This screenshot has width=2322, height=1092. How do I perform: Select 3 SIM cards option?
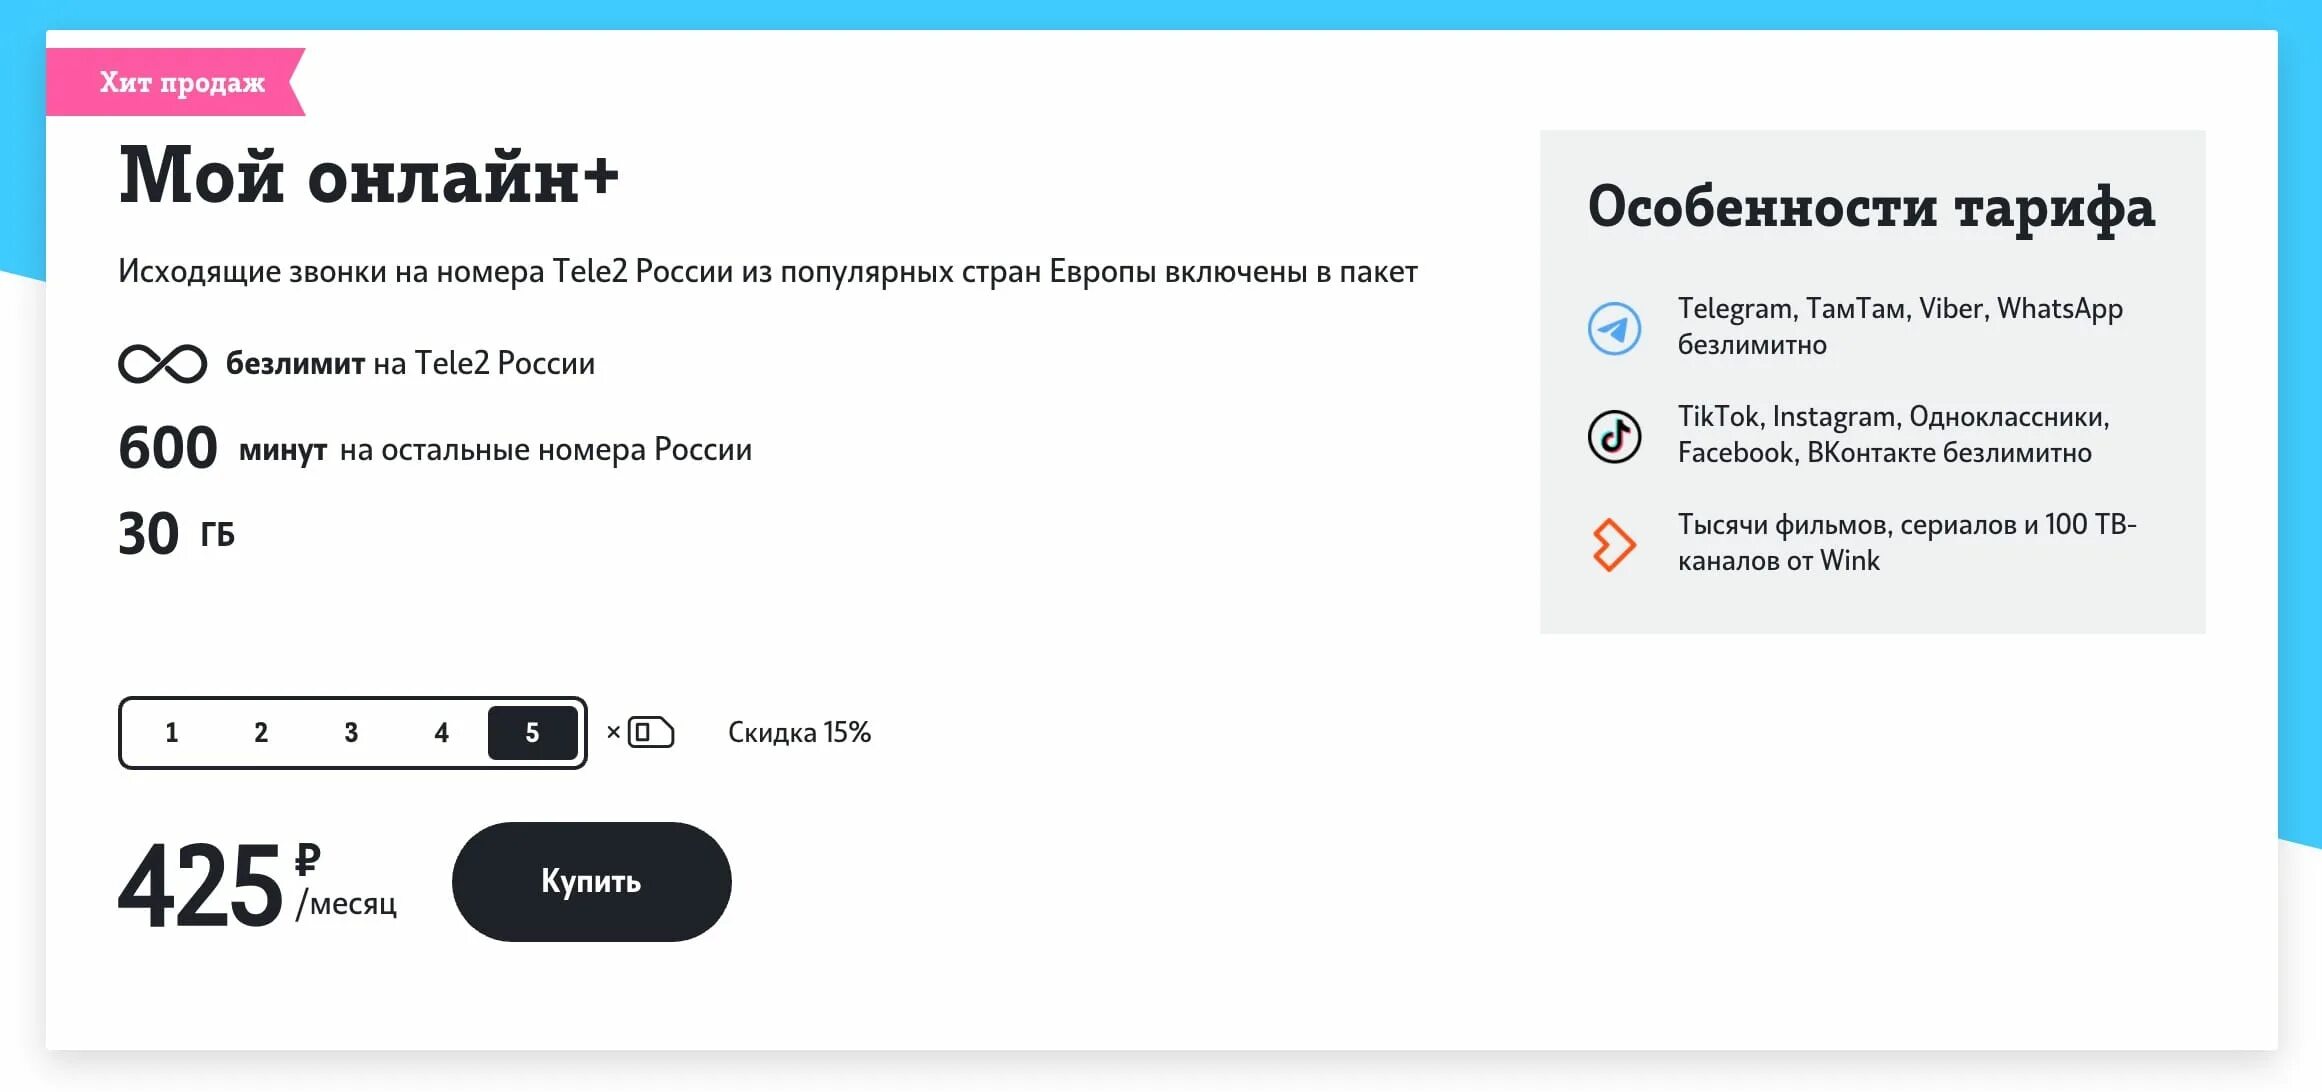pyautogui.click(x=351, y=733)
